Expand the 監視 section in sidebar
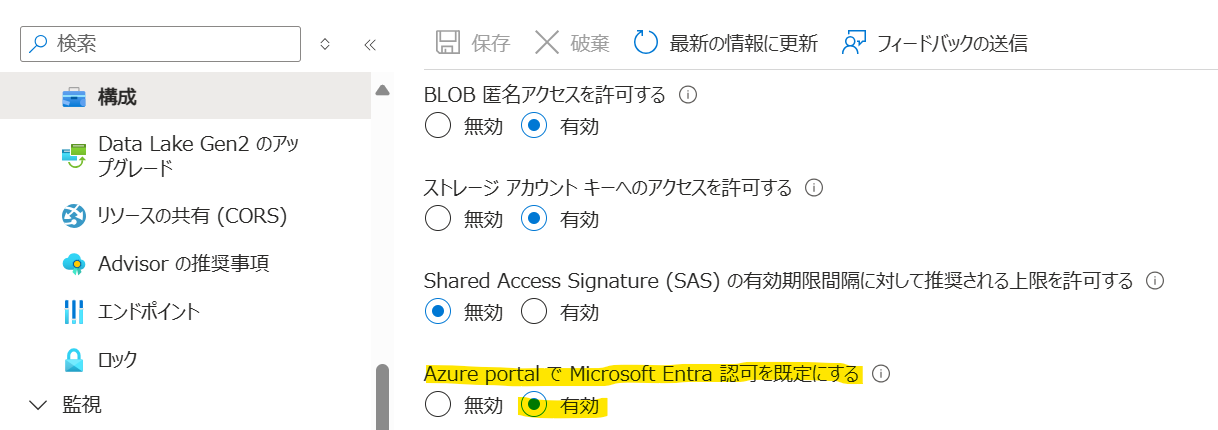The width and height of the screenshot is (1218, 430). (39, 405)
